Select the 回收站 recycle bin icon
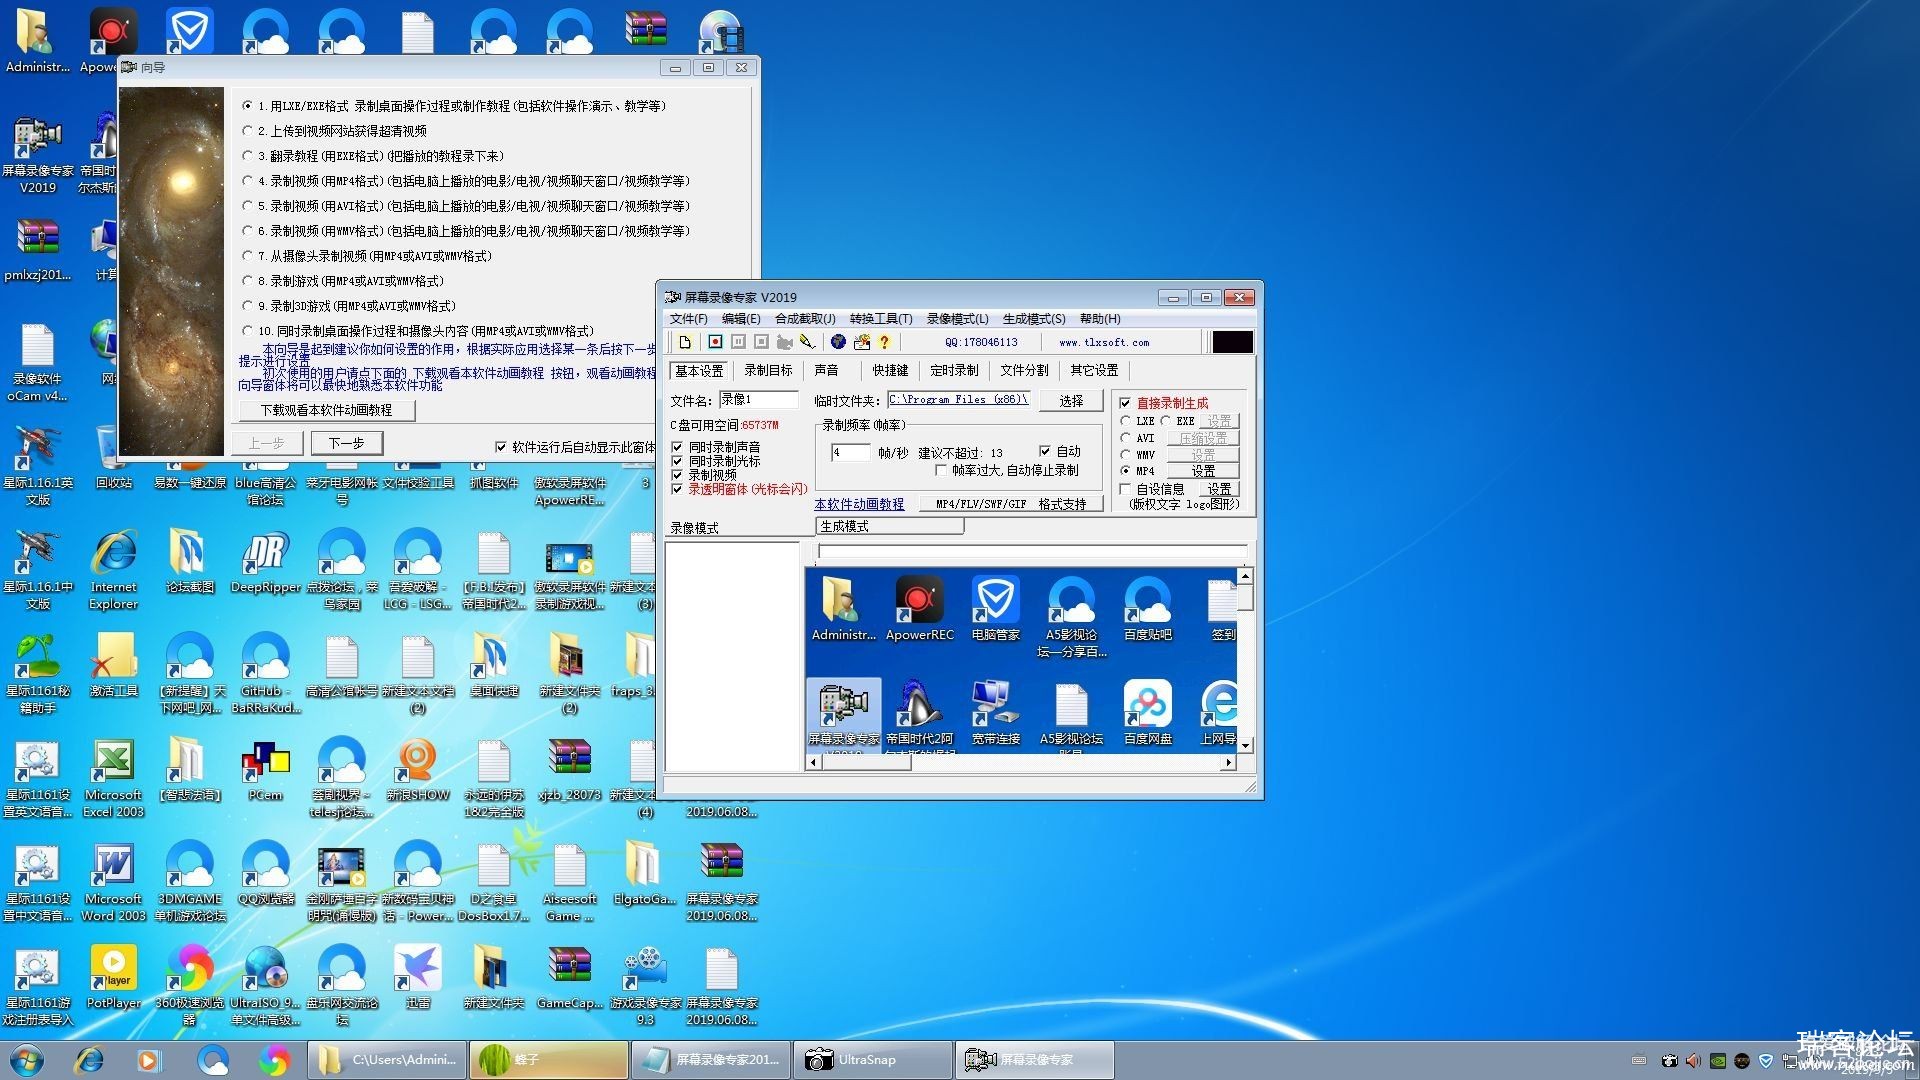This screenshot has height=1080, width=1920. pyautogui.click(x=113, y=457)
